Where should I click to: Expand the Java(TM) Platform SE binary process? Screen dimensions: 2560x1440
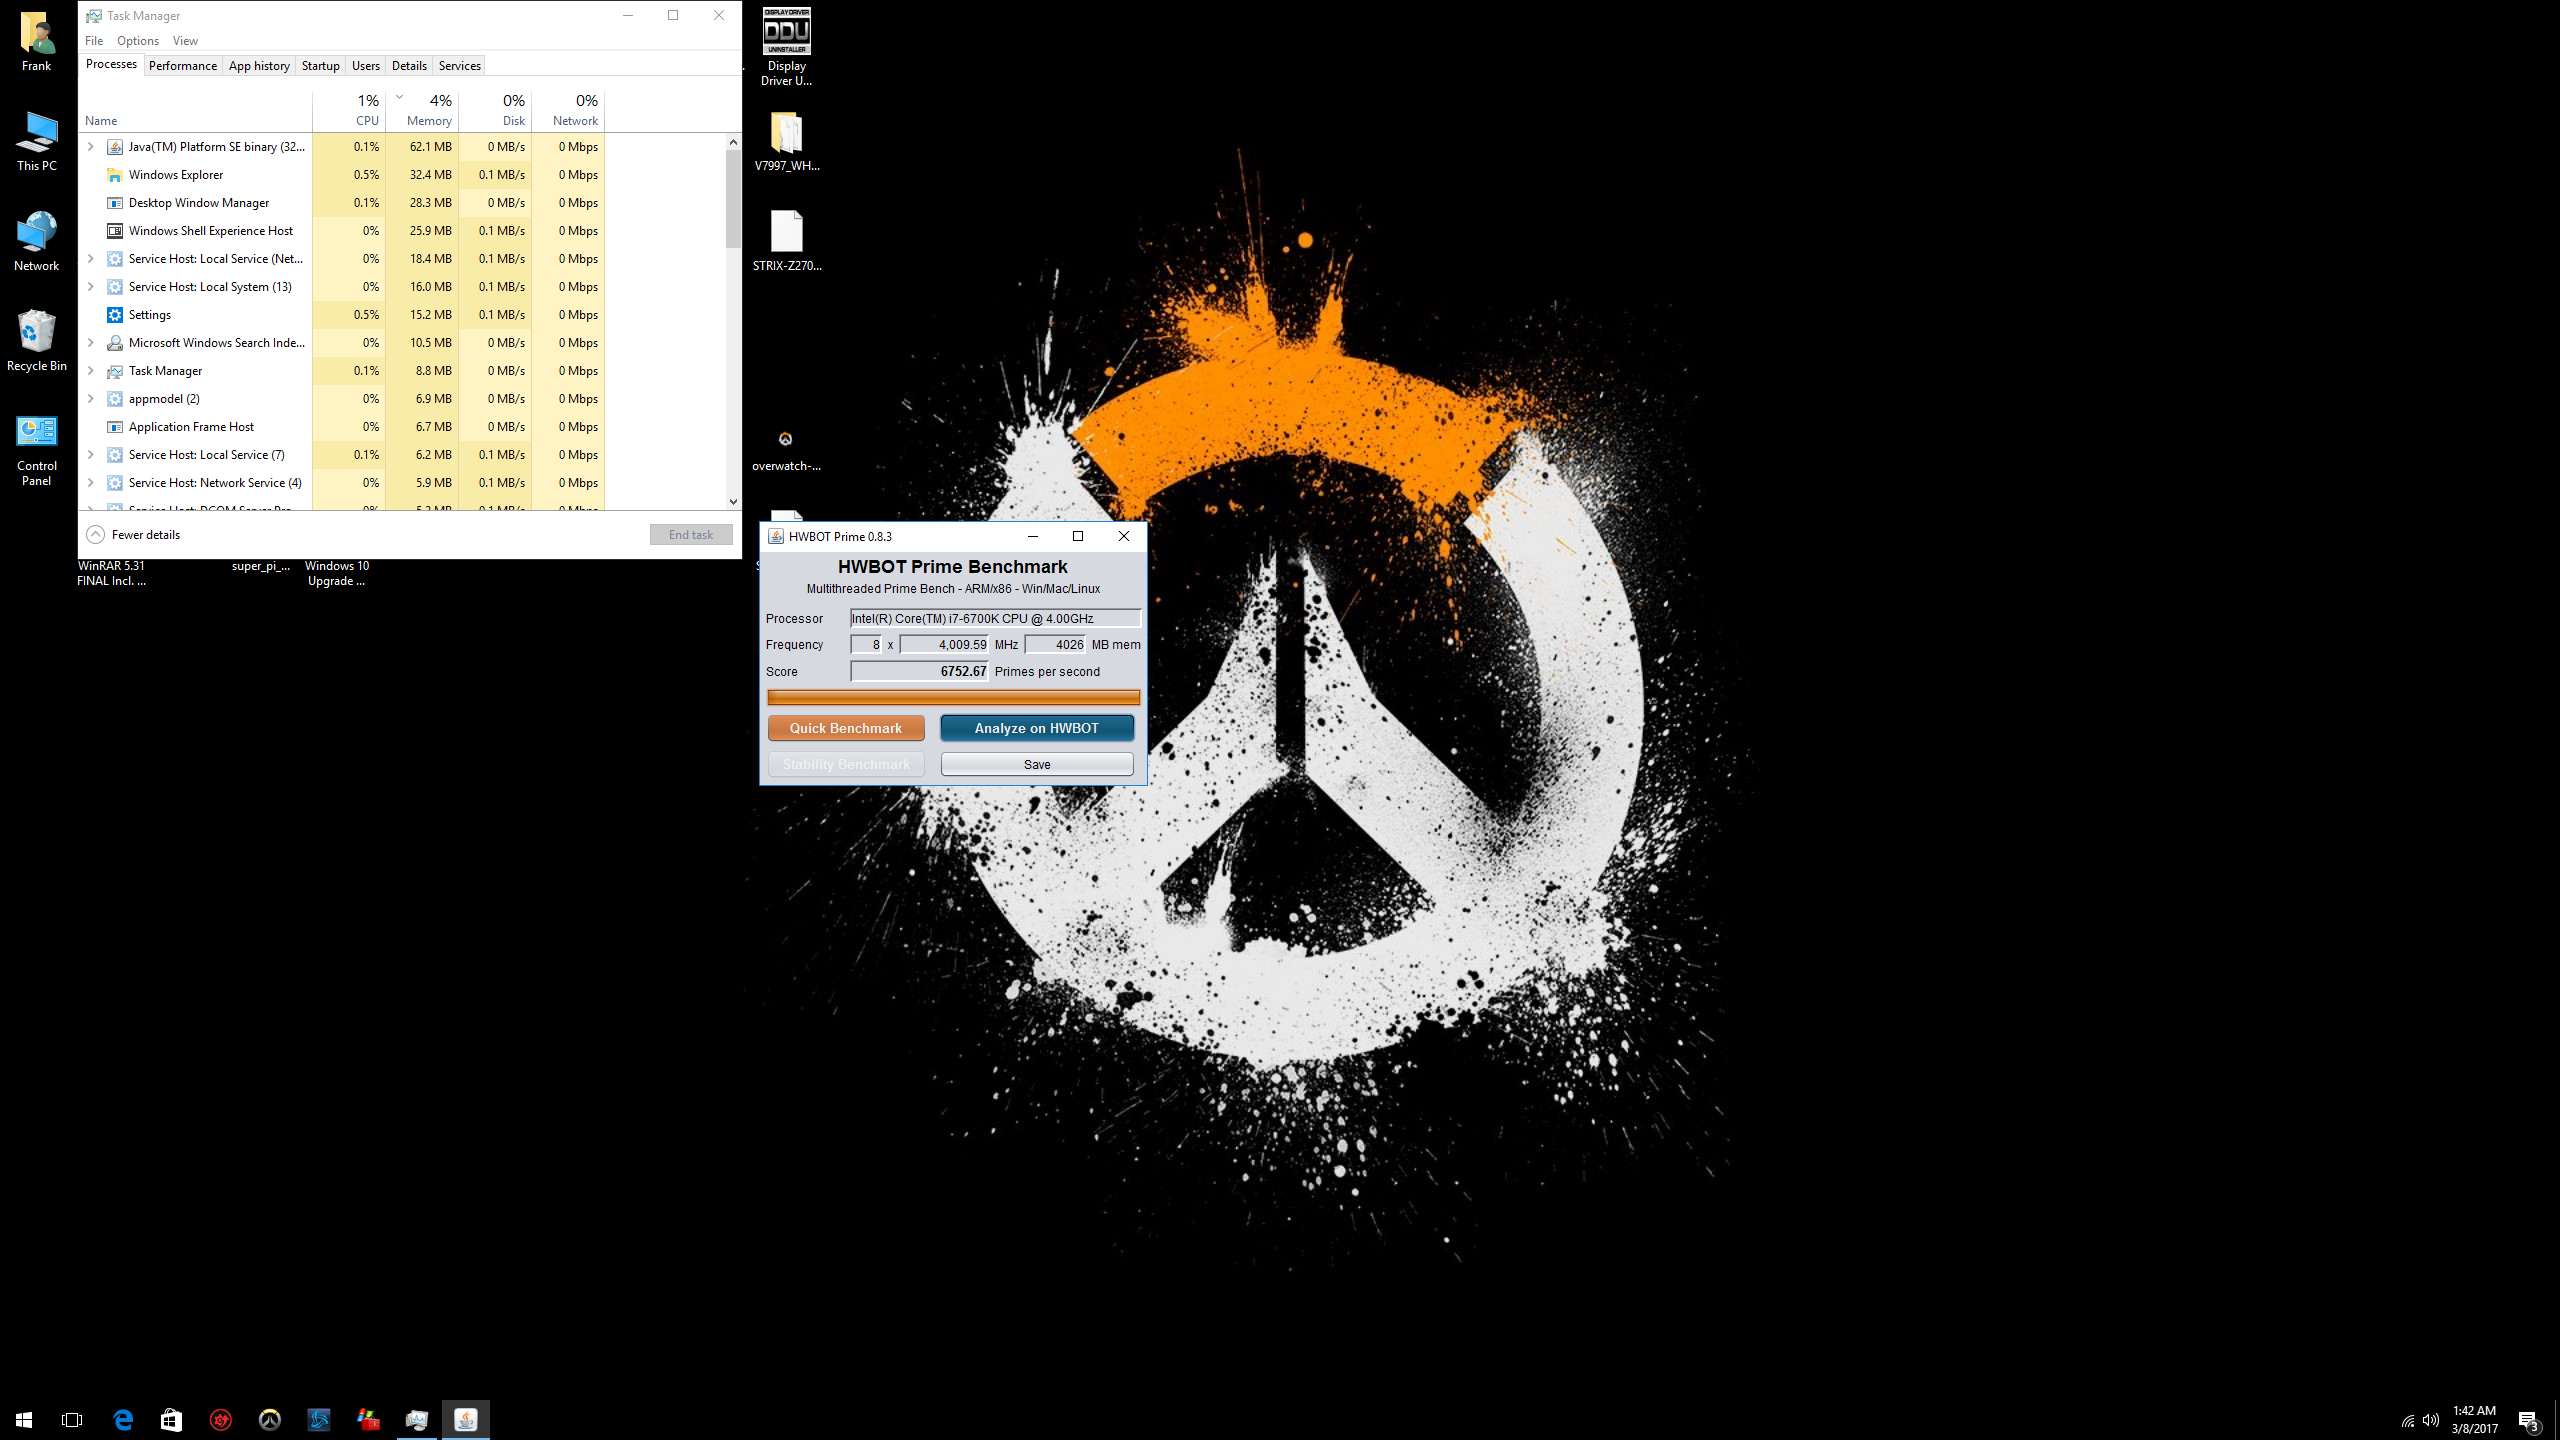coord(91,147)
